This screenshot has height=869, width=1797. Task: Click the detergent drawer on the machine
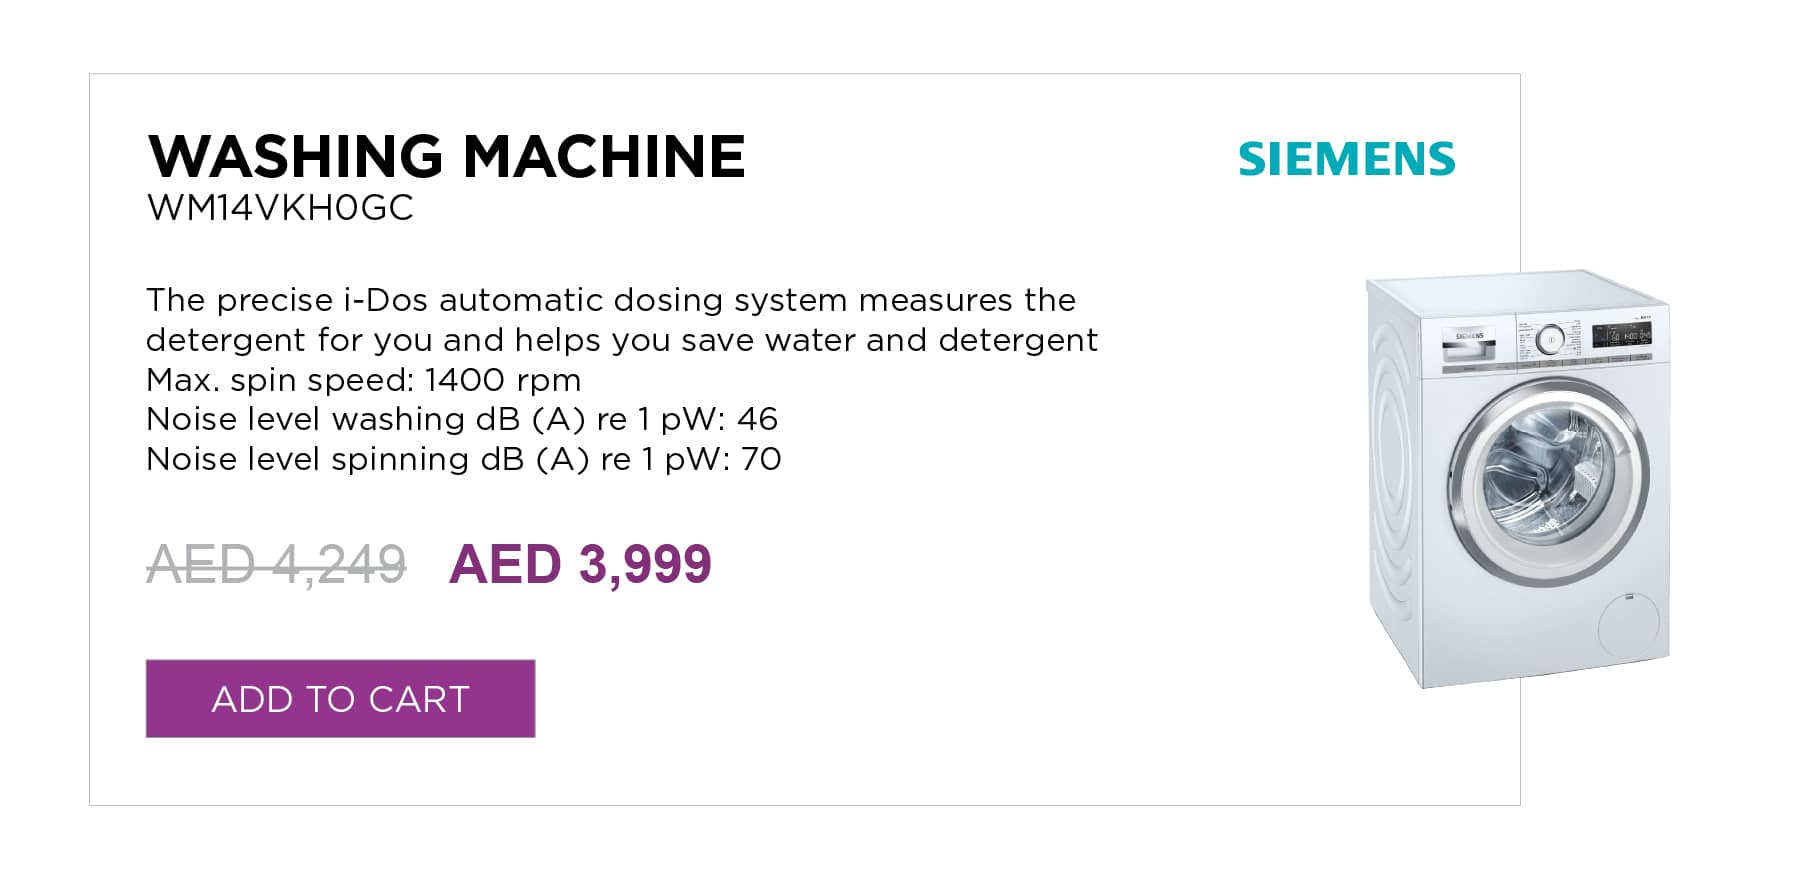click(x=1468, y=344)
